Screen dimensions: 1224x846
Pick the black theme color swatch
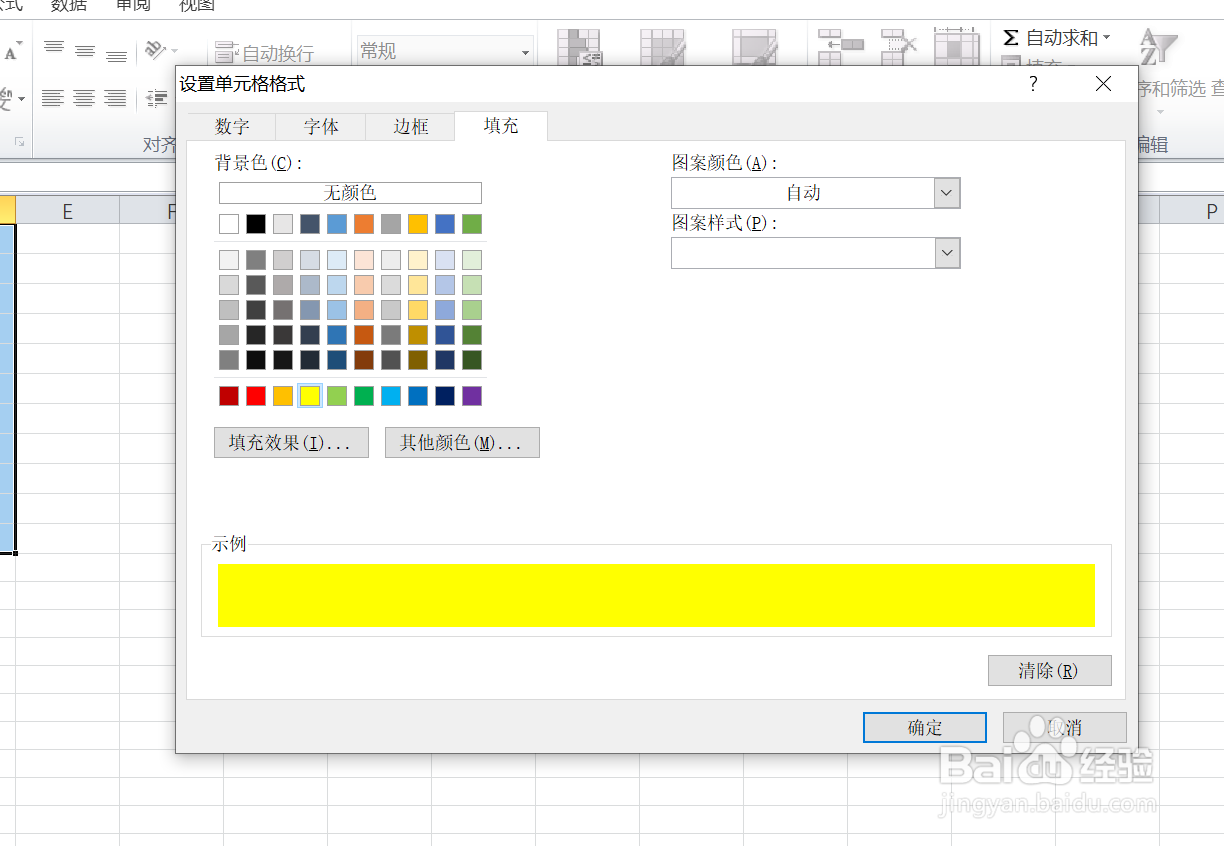[x=256, y=224]
